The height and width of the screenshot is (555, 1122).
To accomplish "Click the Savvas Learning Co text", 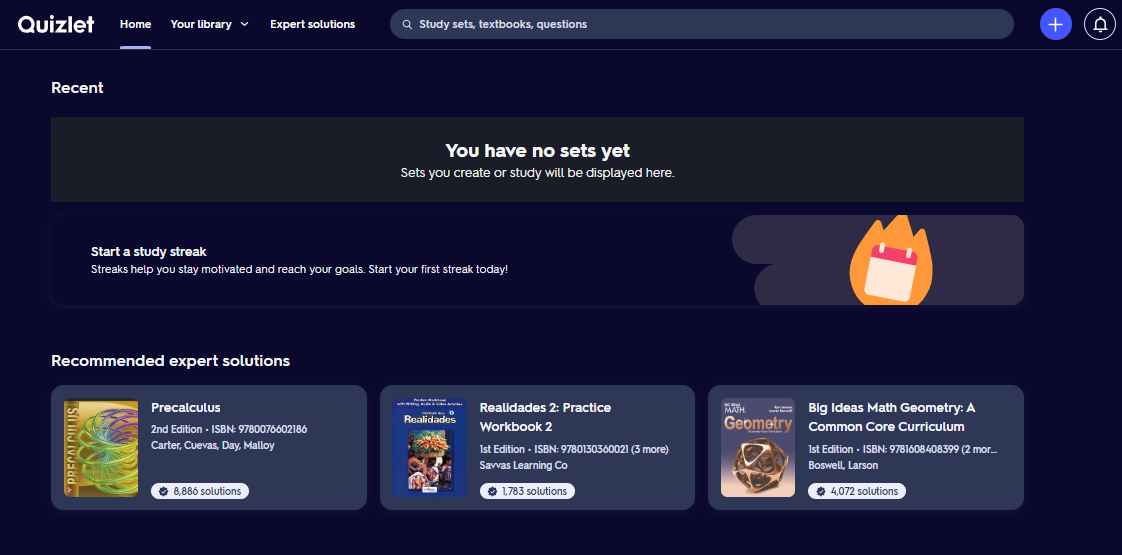I will coord(523,465).
